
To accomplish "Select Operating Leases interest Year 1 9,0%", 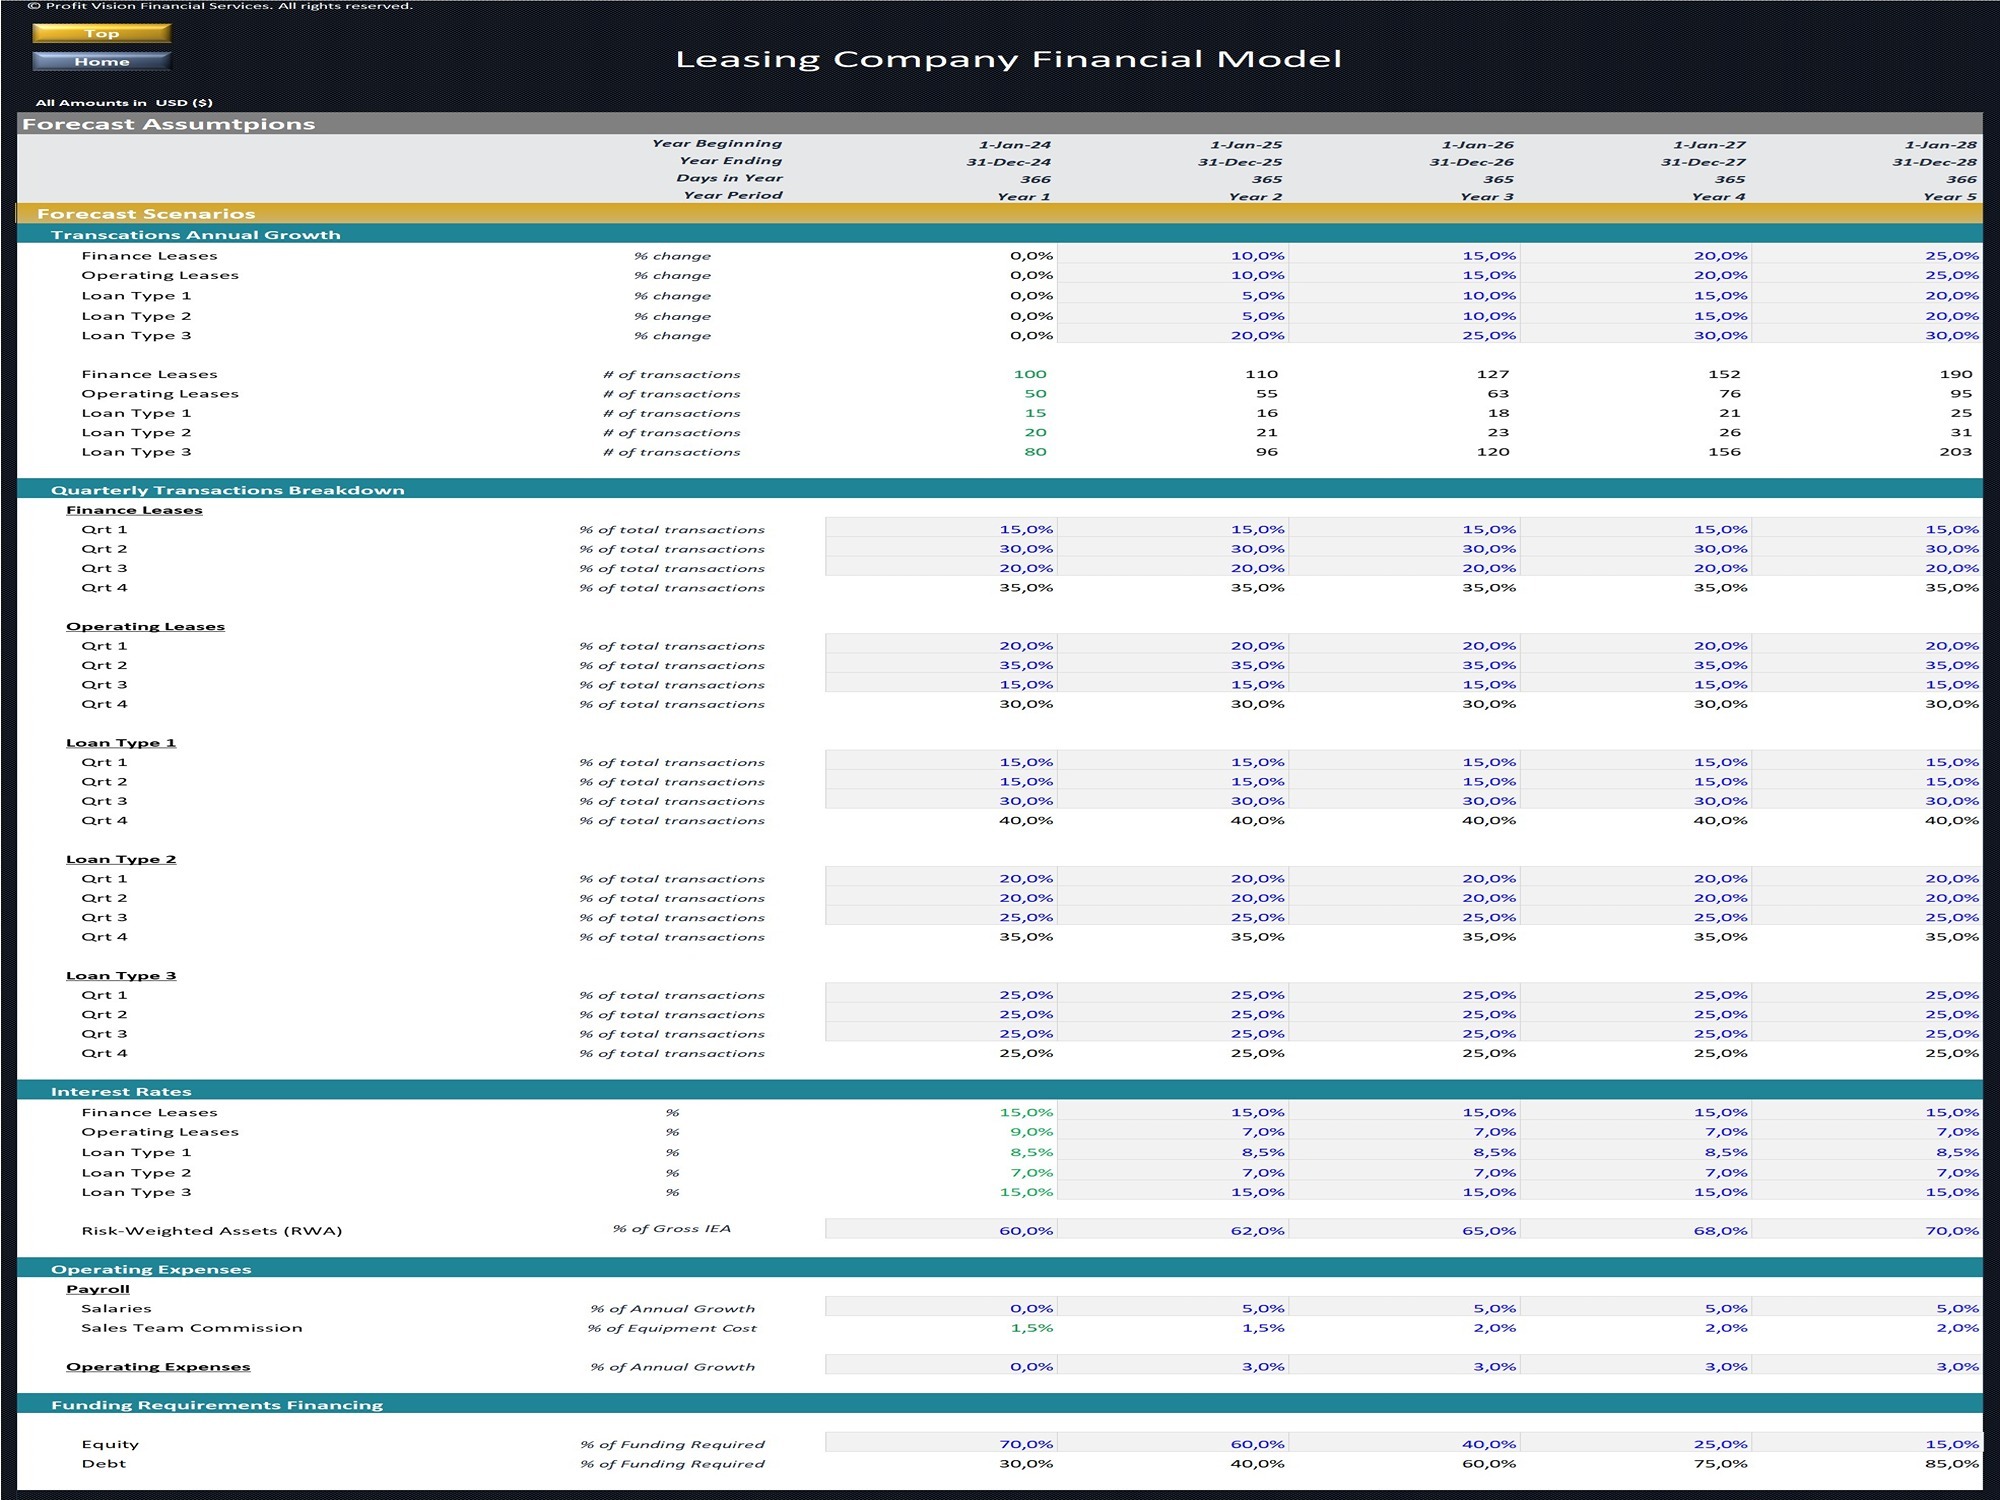I will coord(1032,1132).
